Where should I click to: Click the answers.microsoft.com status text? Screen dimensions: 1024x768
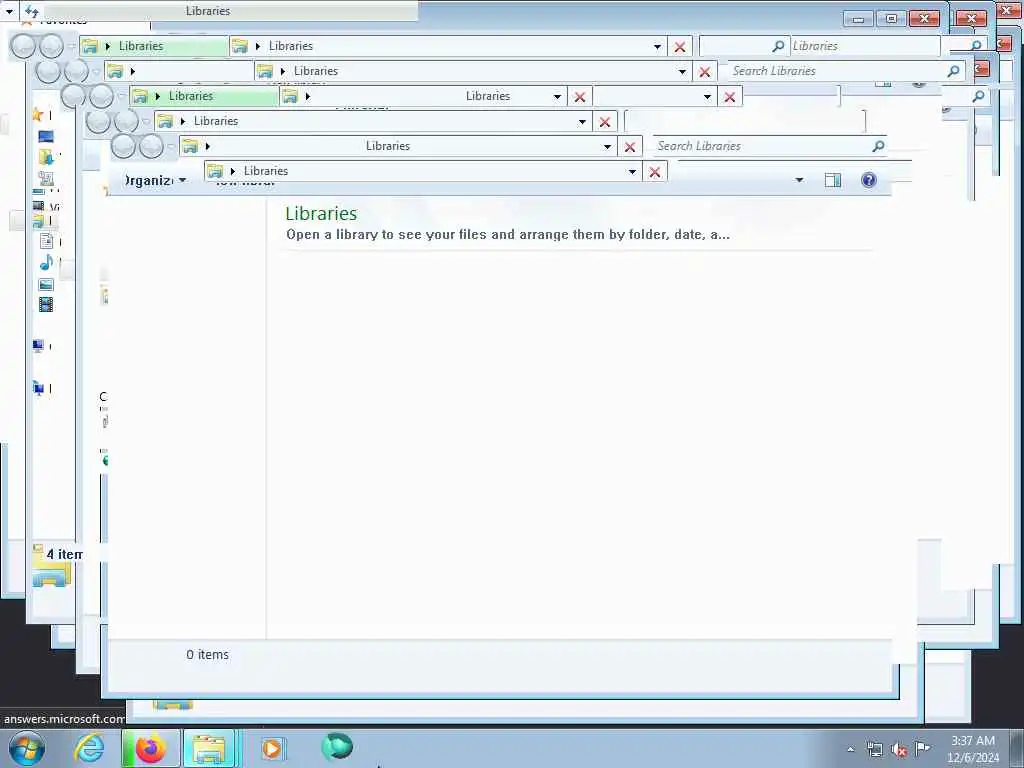(63, 719)
